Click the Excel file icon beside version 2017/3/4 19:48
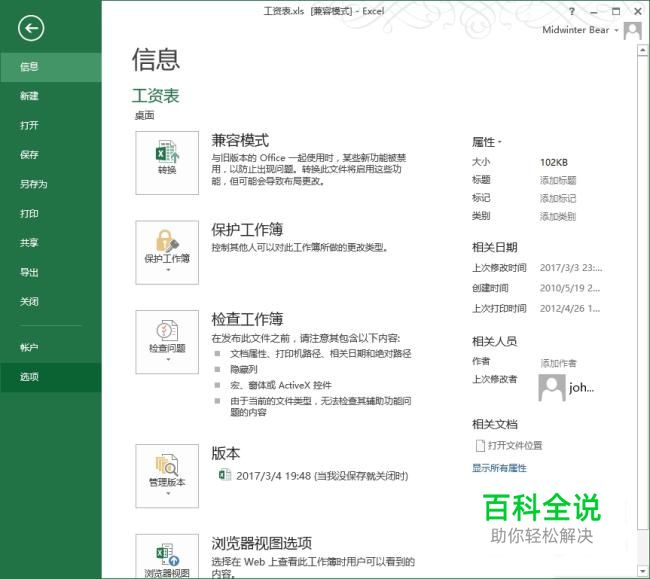Viewport: 650px width, 579px height. pos(225,475)
